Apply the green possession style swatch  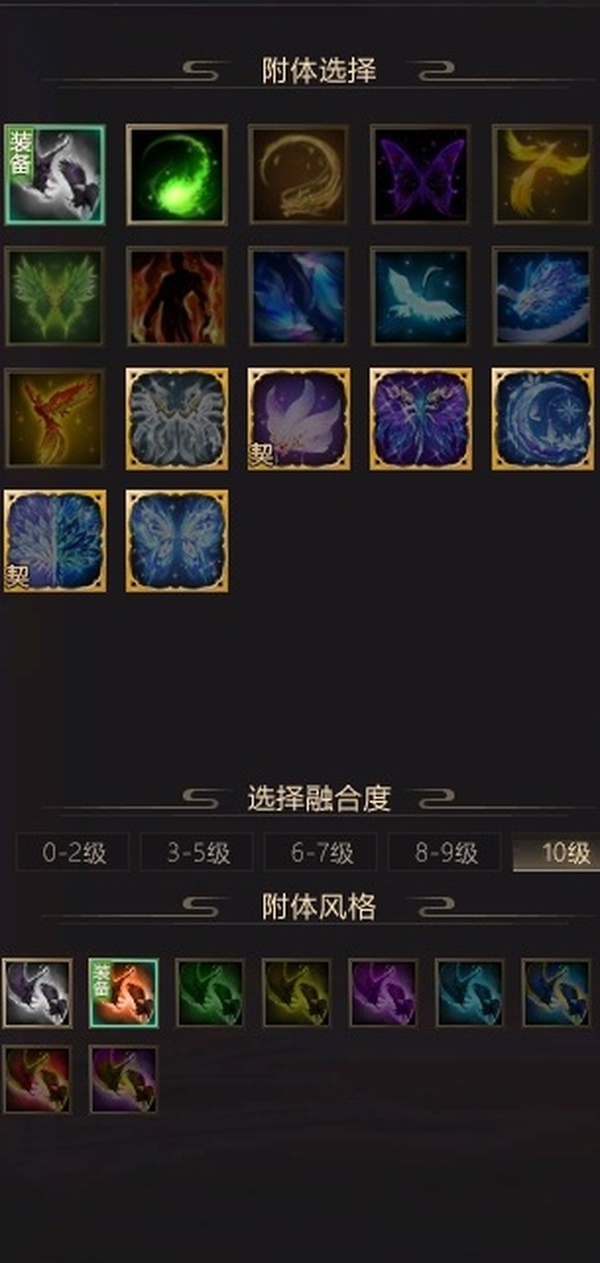coord(210,993)
